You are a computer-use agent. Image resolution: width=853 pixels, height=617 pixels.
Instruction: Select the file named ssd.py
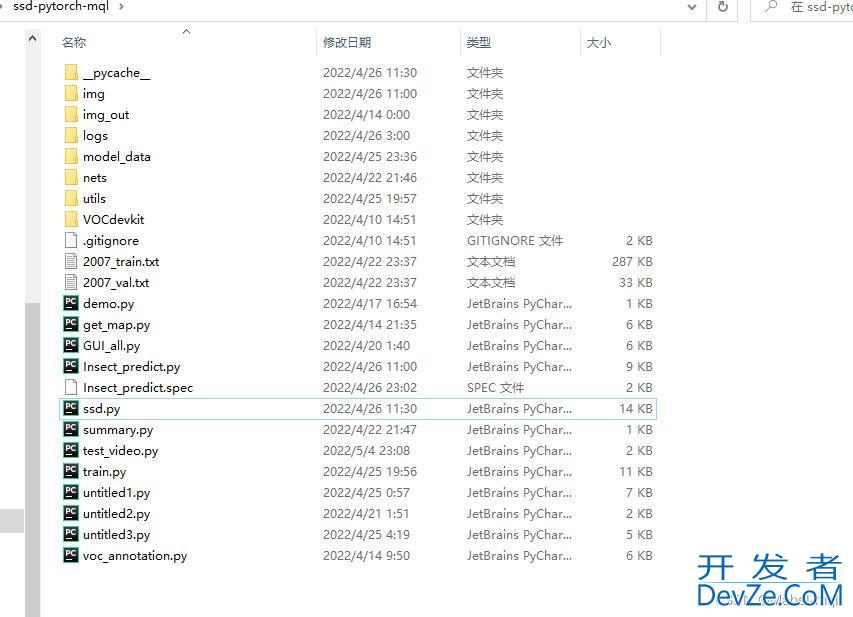[102, 409]
